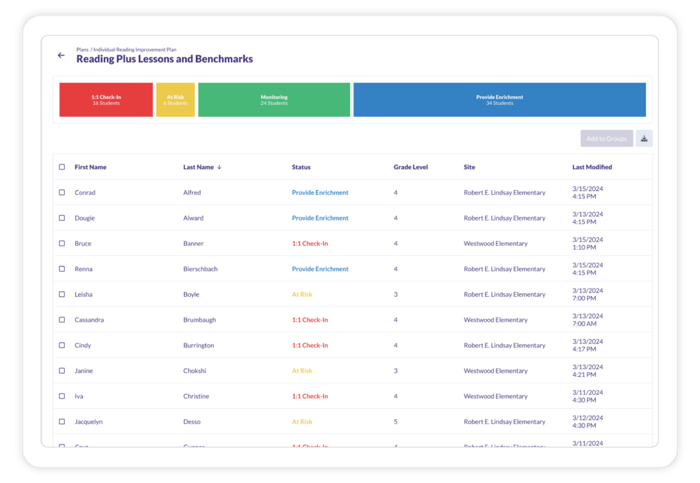Open Renna Bierschbach's Provide Enrichment status
700x483 pixels.
(320, 269)
